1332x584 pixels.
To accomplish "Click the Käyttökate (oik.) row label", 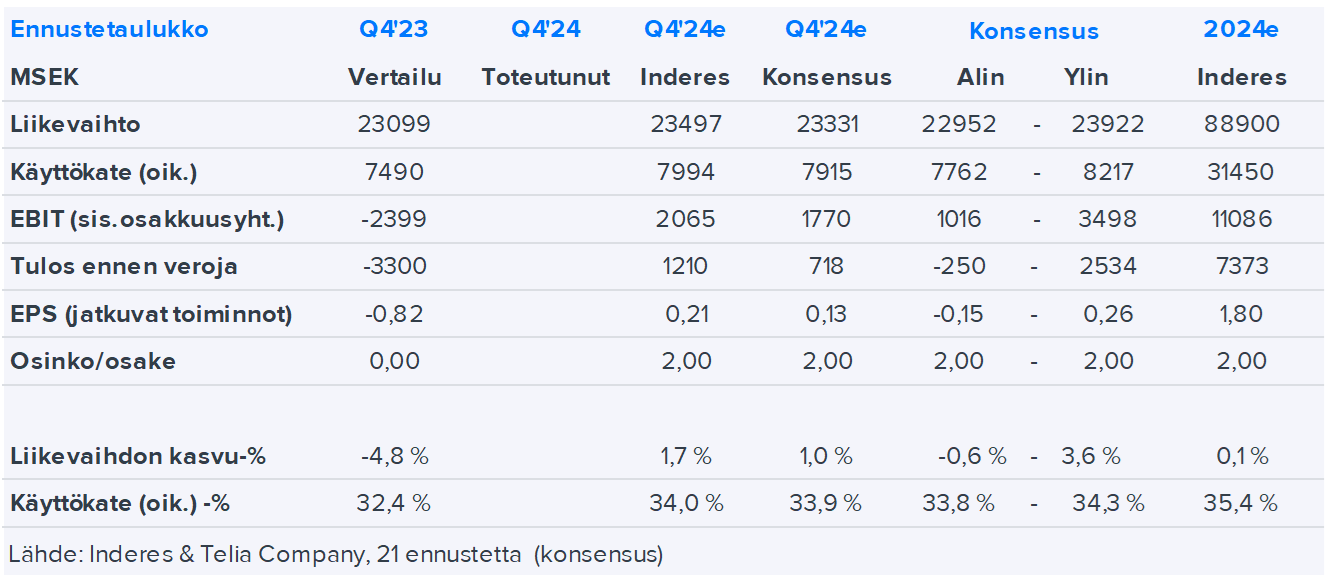I will pos(104,172).
